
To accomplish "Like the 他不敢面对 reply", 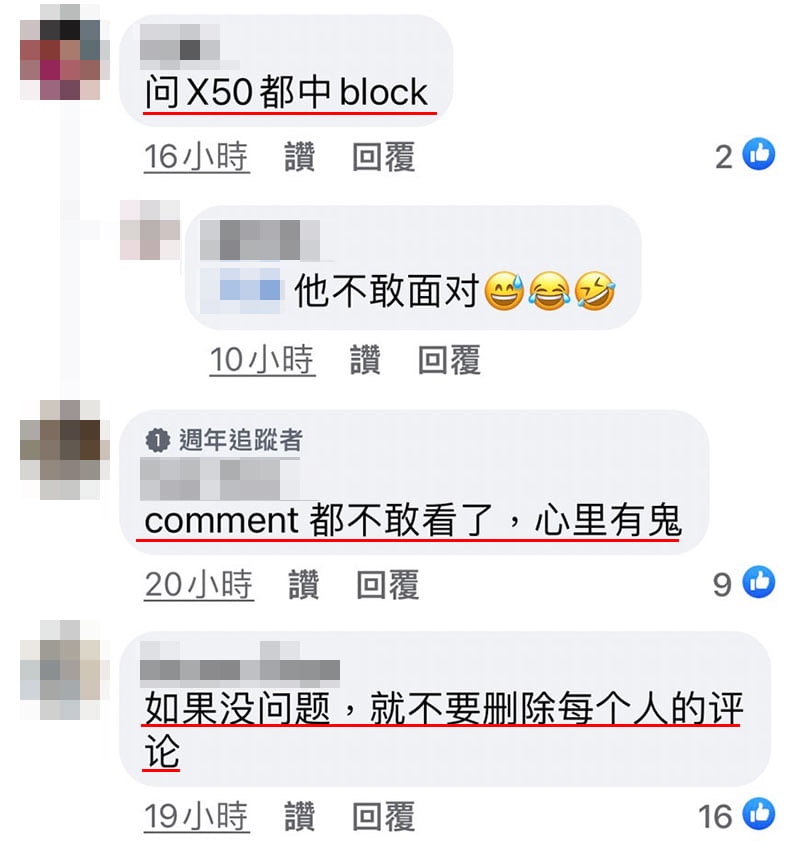I will tap(366, 360).
